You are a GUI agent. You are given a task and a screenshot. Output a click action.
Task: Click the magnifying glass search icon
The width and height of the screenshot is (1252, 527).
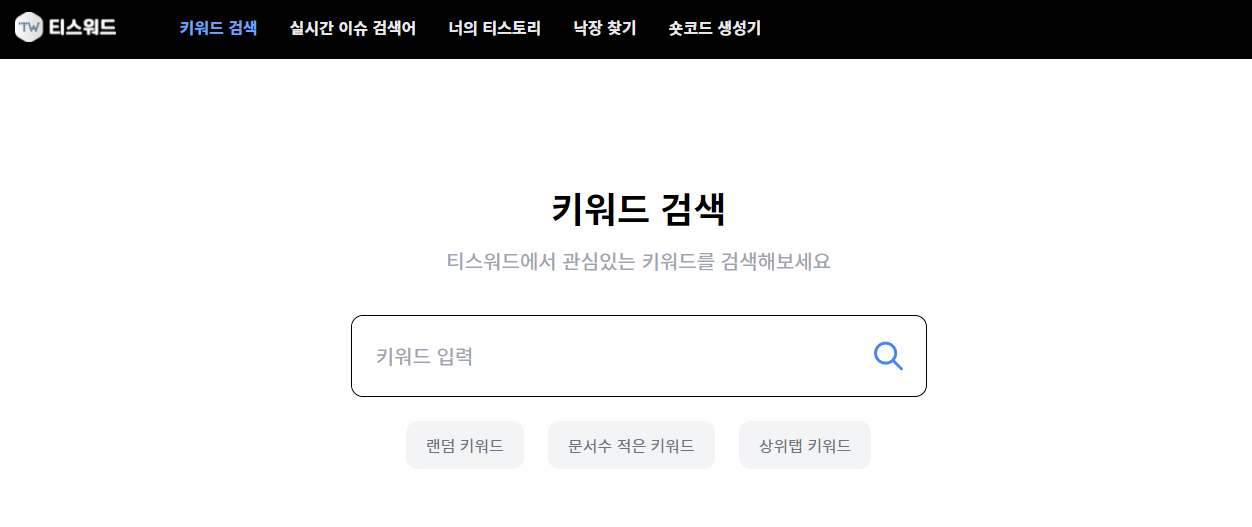tap(888, 356)
